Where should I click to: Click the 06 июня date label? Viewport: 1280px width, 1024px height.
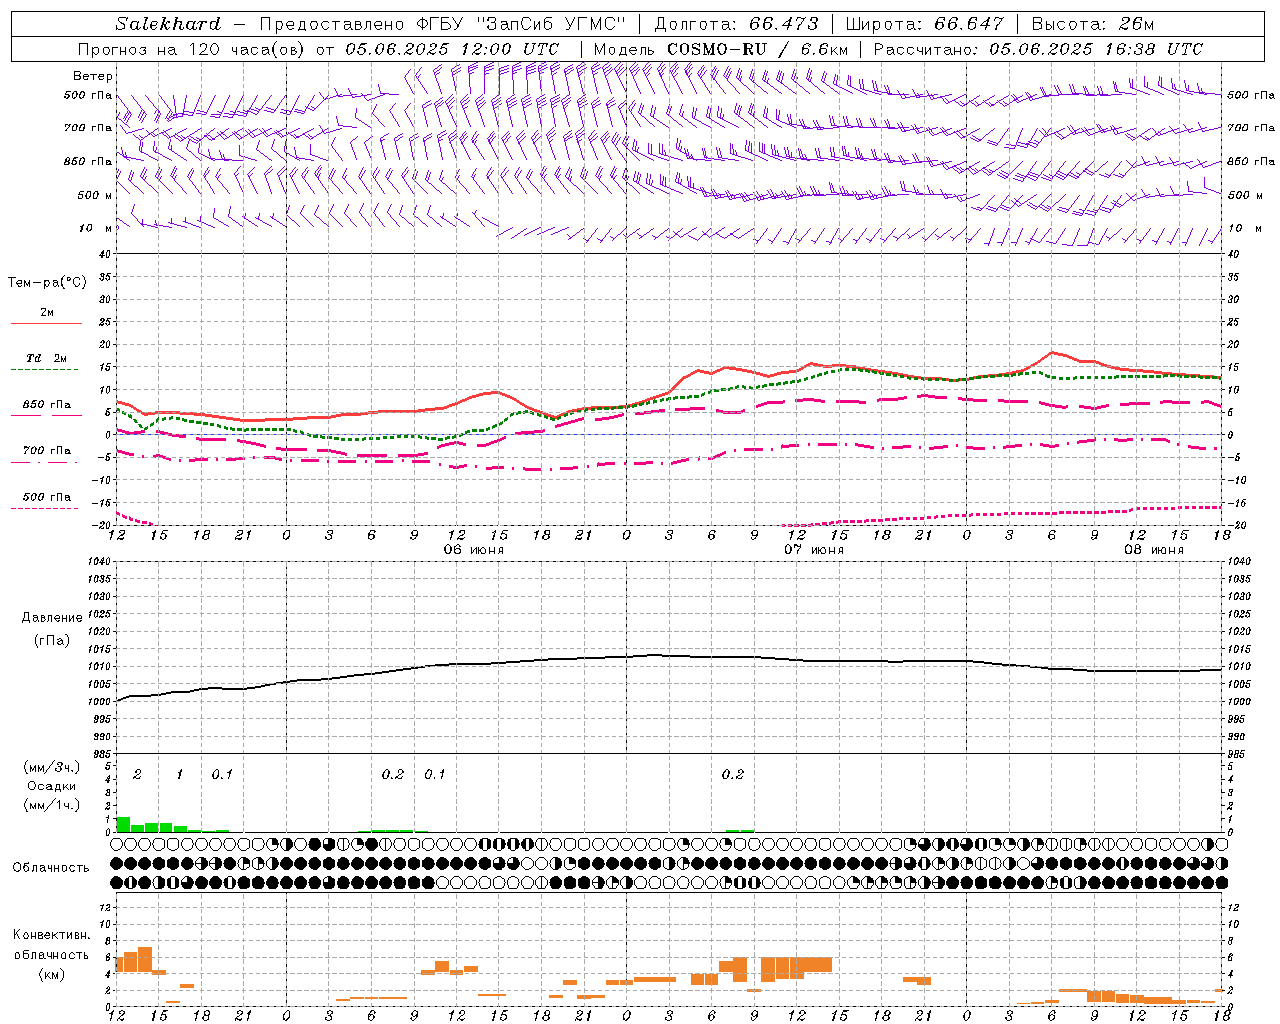(x=474, y=550)
